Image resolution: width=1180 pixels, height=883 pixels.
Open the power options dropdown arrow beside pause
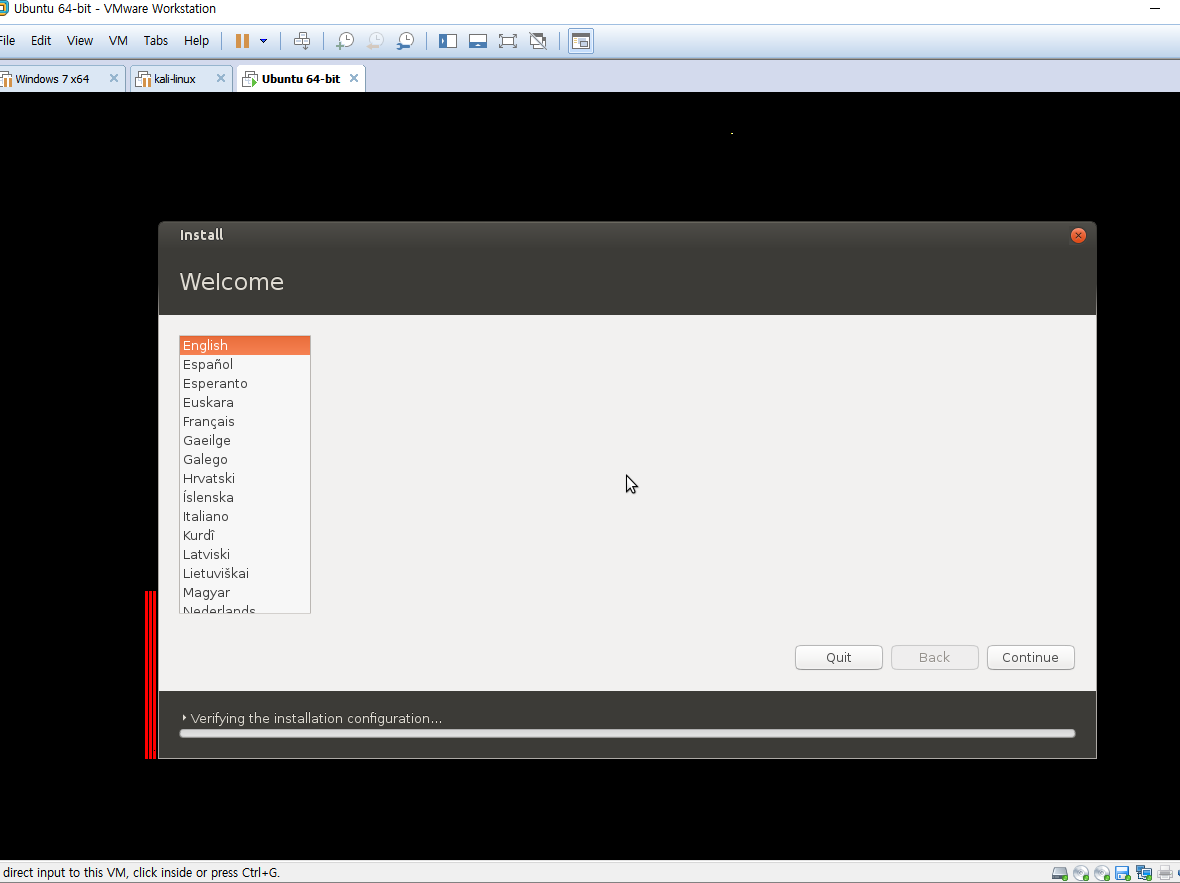click(263, 41)
